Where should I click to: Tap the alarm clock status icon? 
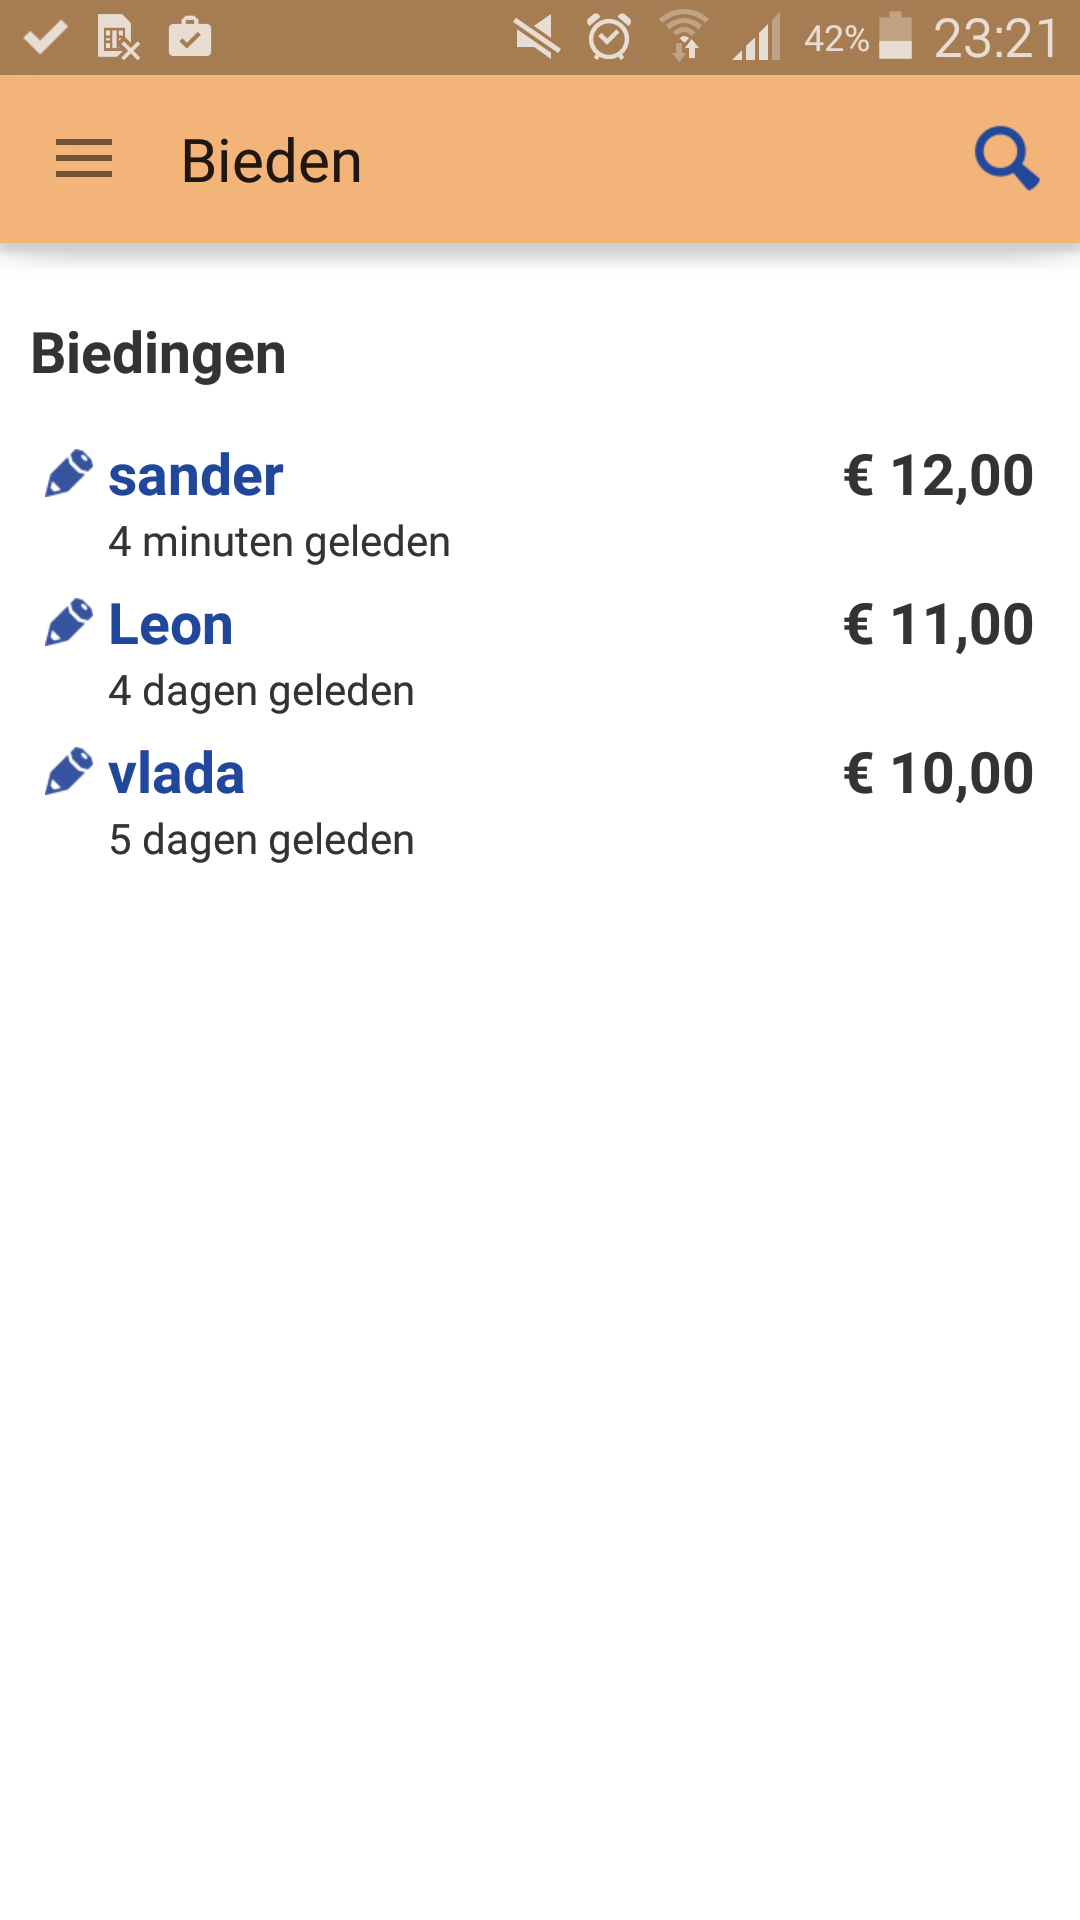[x=609, y=38]
